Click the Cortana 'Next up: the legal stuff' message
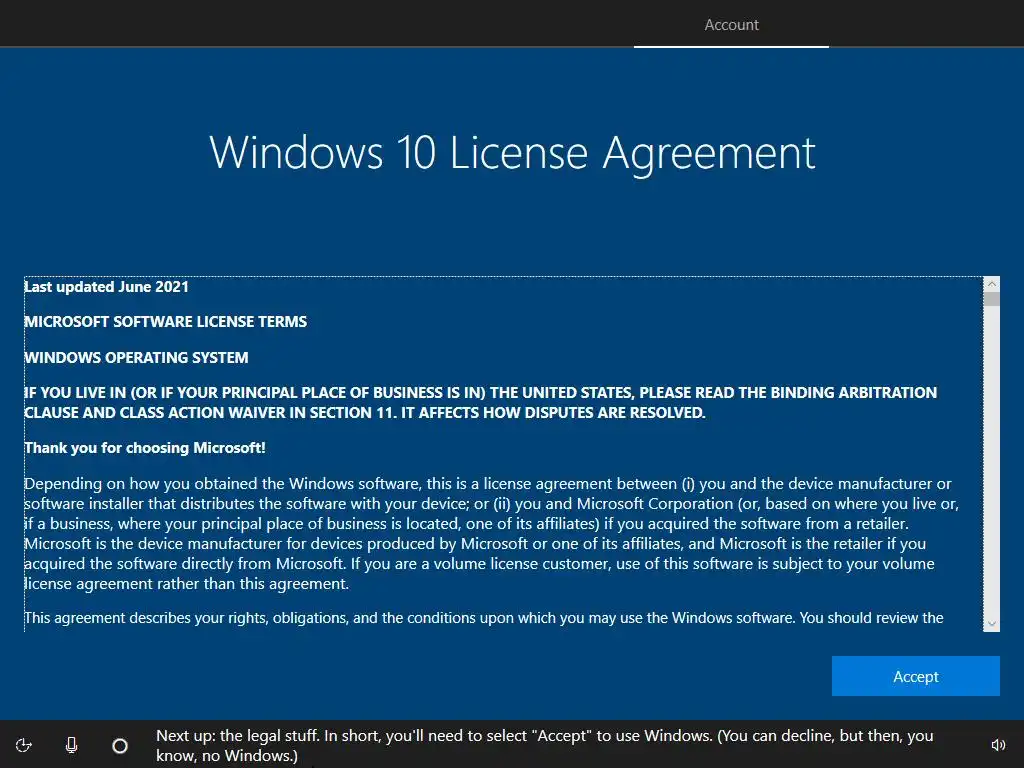Viewport: 1024px width, 768px height. (x=545, y=745)
